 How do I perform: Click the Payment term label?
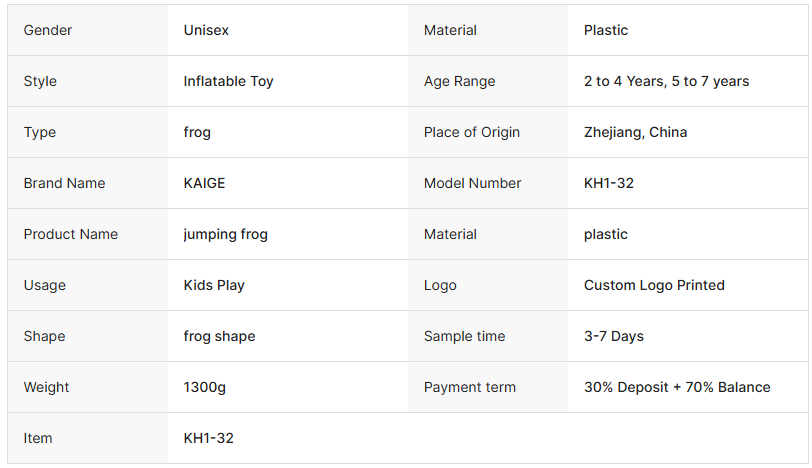coord(470,387)
